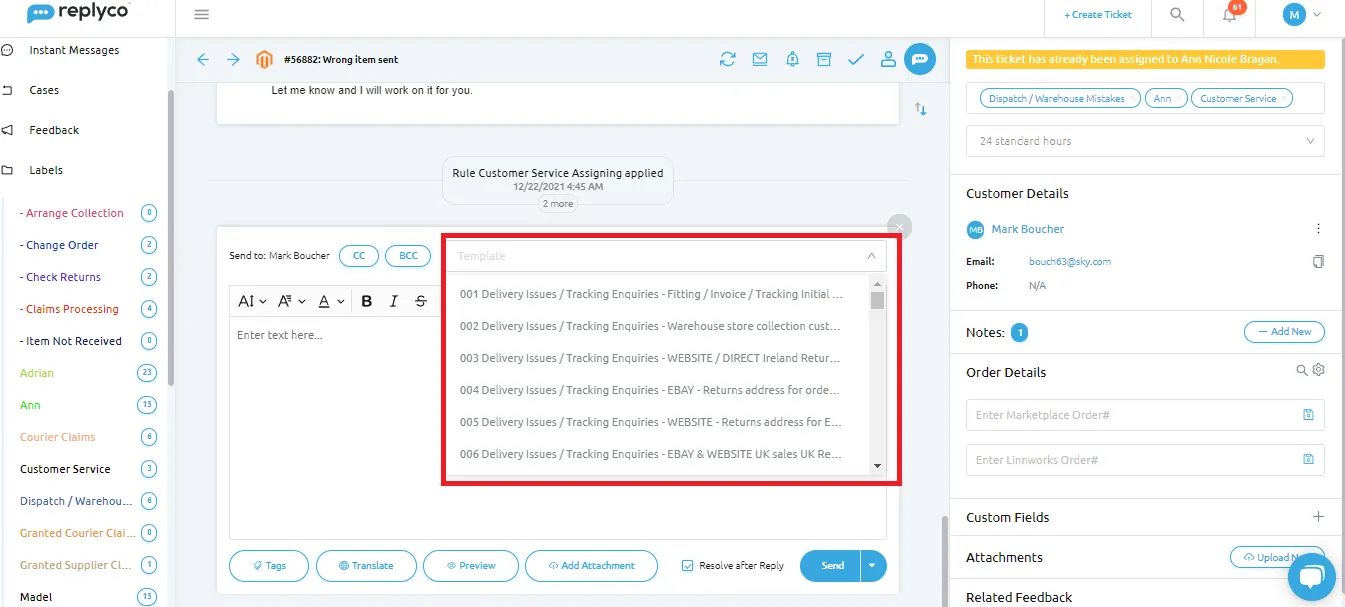Click the Add Attachment button
The width and height of the screenshot is (1345, 607).
point(591,566)
